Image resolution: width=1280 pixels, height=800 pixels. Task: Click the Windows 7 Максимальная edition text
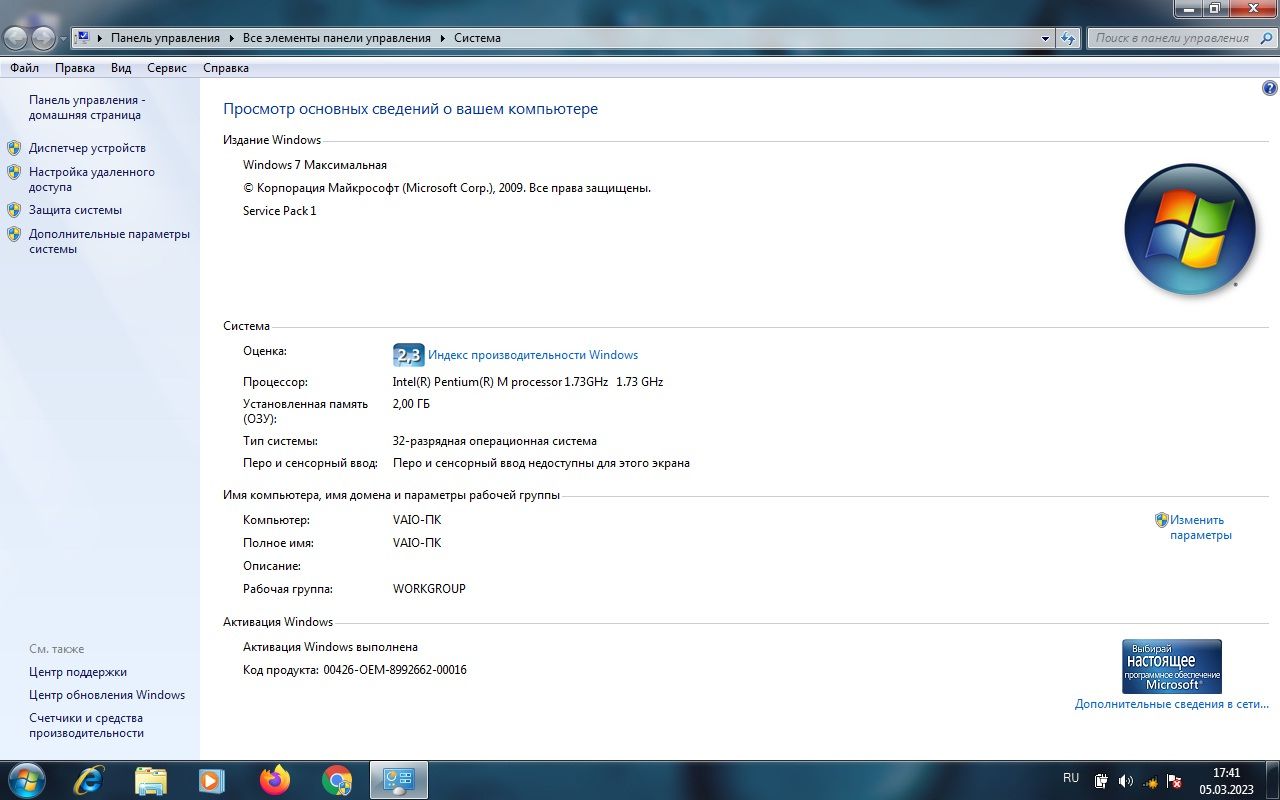pyautogui.click(x=315, y=165)
